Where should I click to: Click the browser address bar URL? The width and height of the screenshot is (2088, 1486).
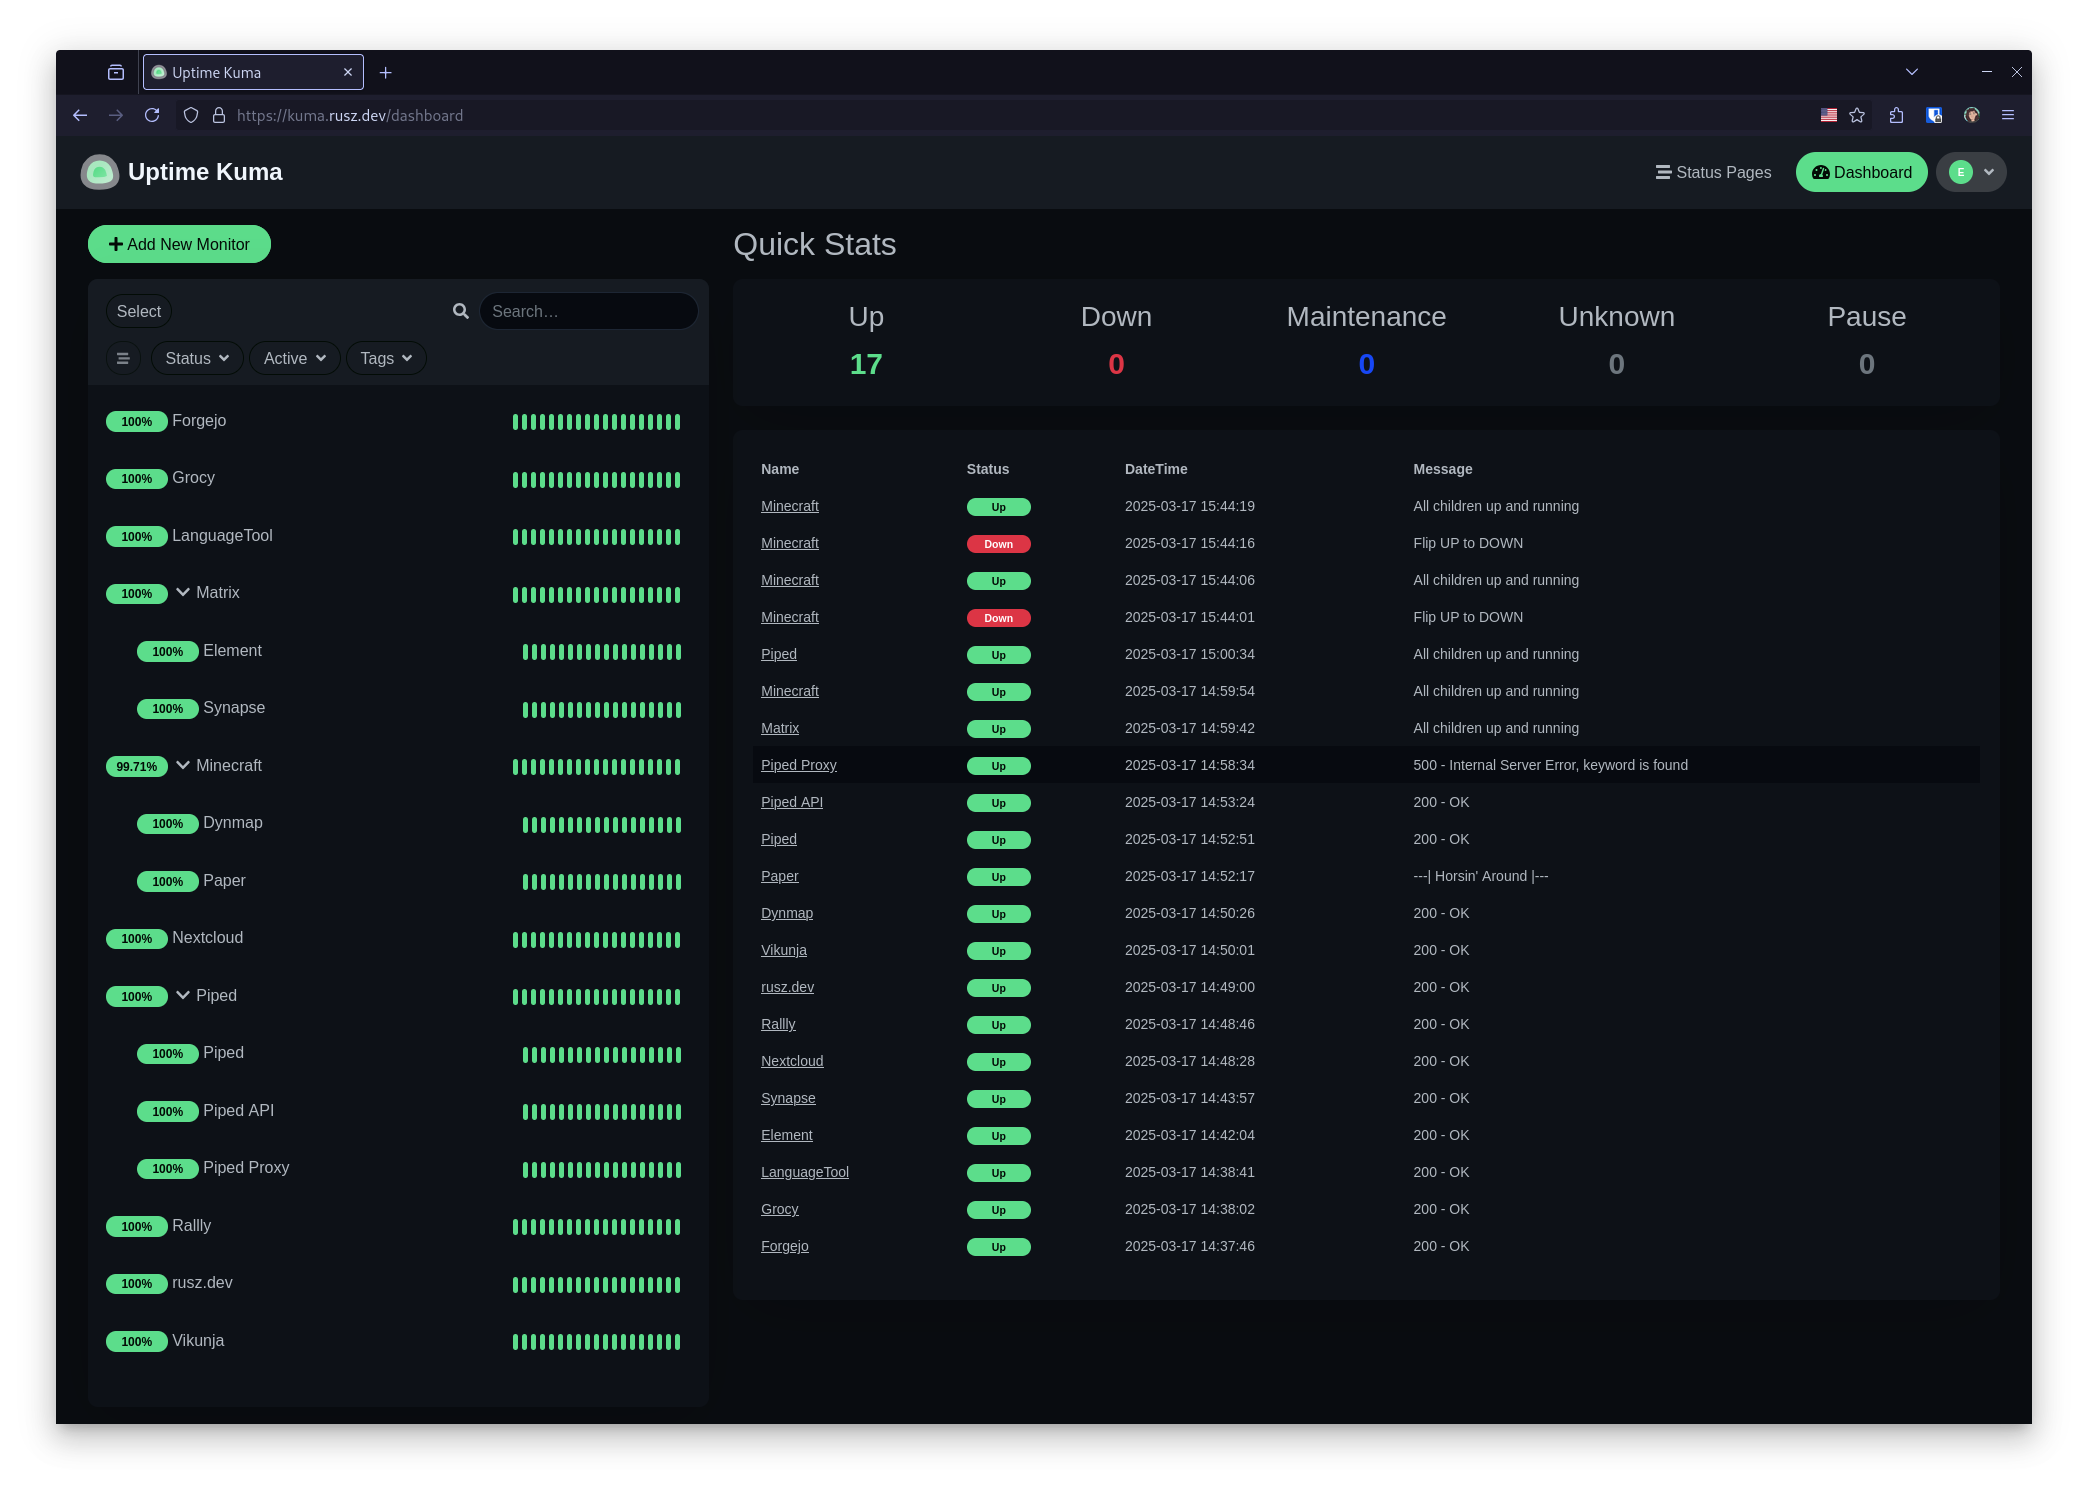tap(350, 115)
